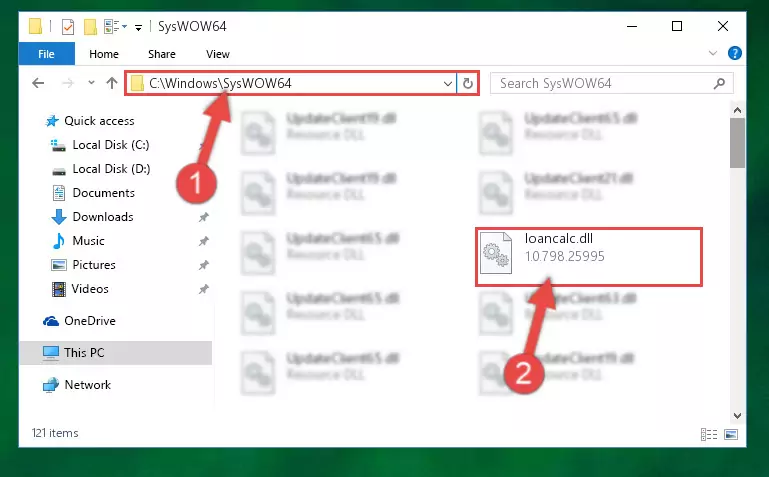
Task: Close the SysWOW64 window
Action: [723, 26]
